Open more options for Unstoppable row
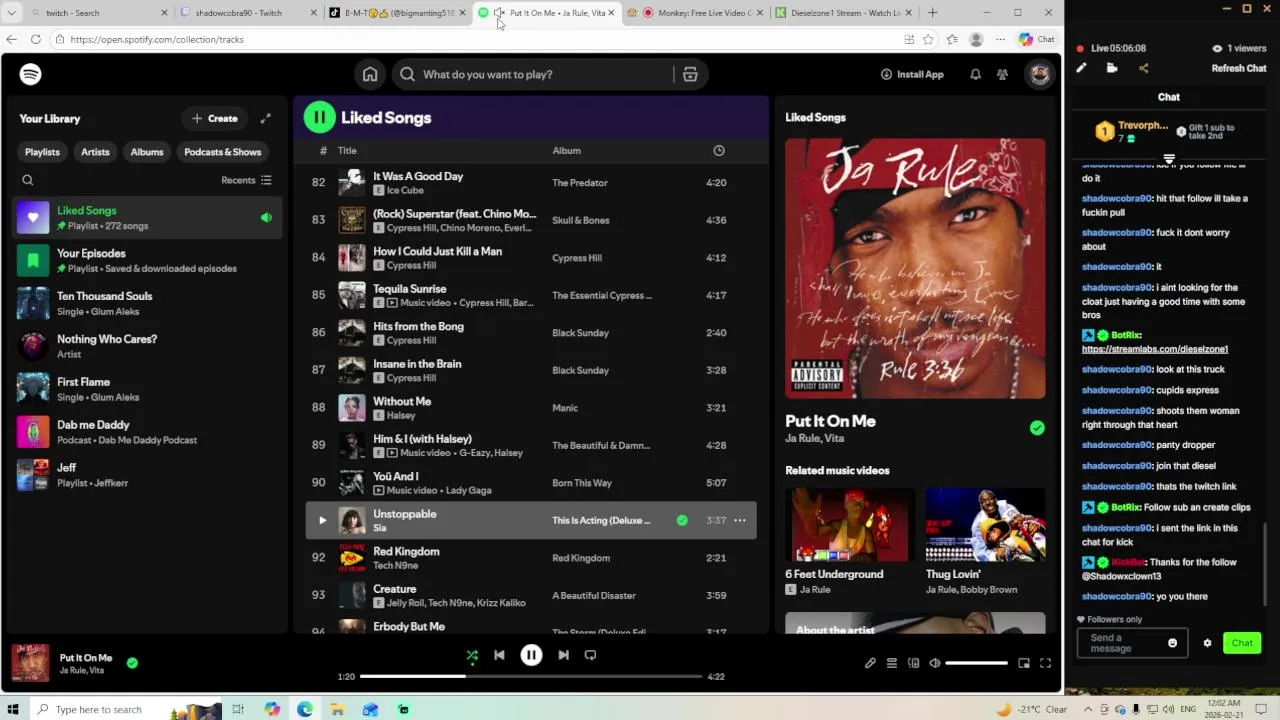The height and width of the screenshot is (720, 1280). click(740, 520)
